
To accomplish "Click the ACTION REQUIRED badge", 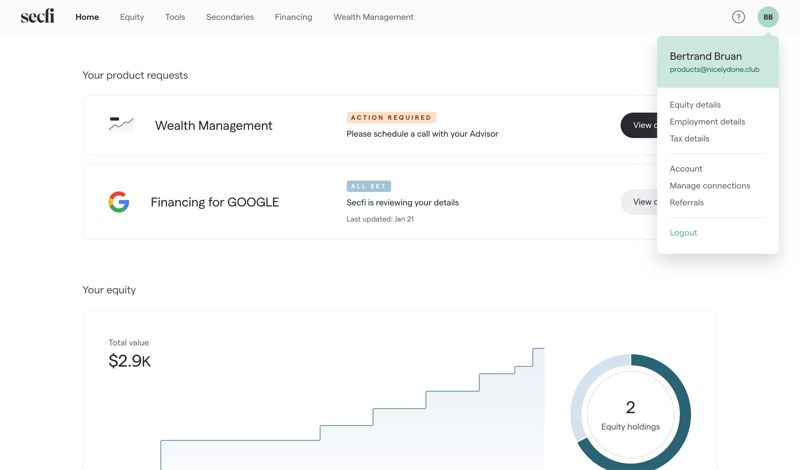I will [391, 117].
